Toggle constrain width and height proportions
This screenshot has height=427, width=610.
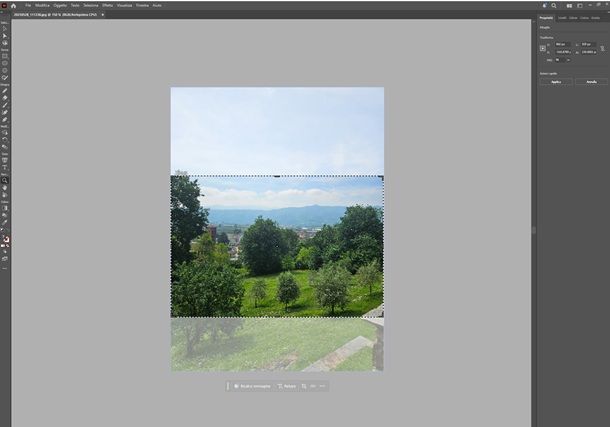click(602, 49)
